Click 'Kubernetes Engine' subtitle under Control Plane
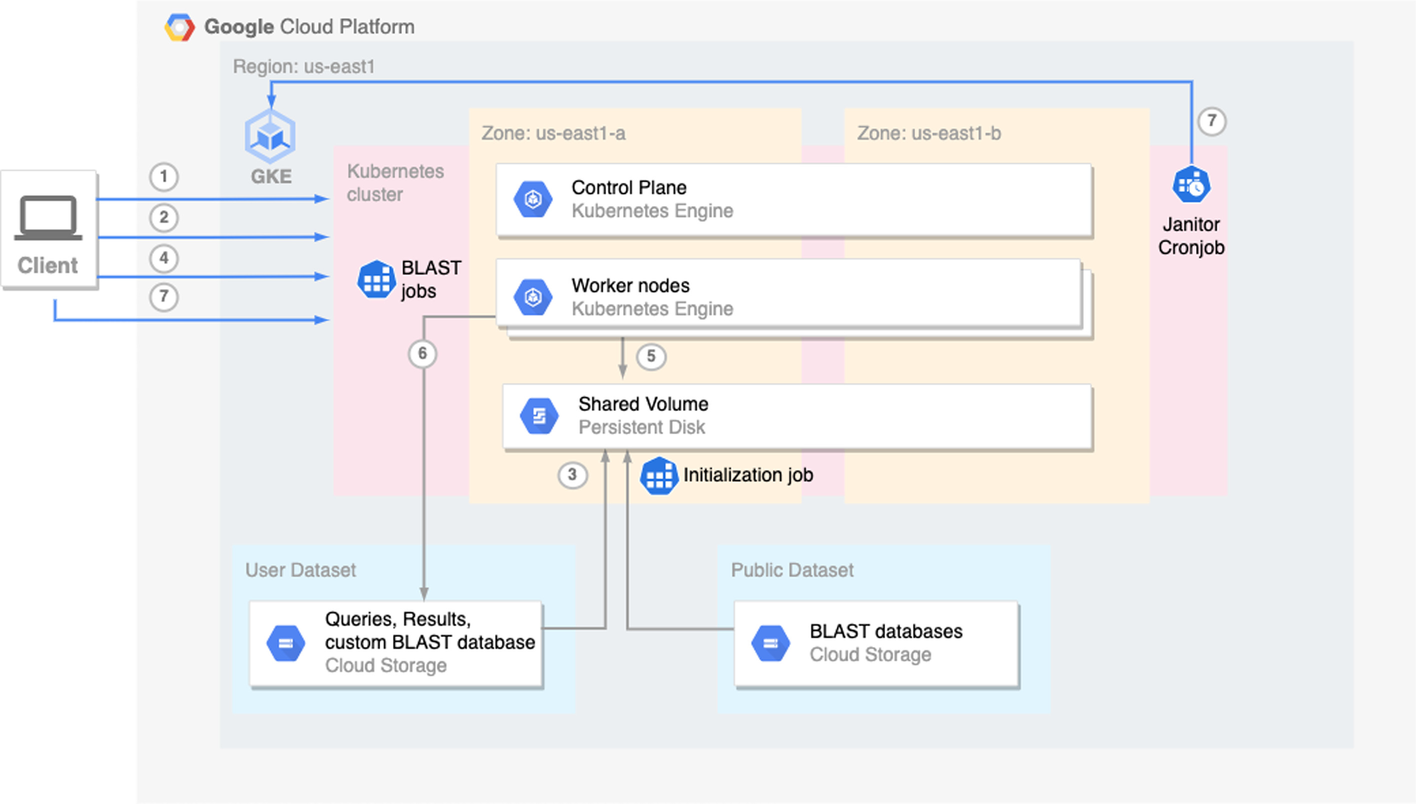Viewport: 1416px width, 804px height. click(652, 211)
